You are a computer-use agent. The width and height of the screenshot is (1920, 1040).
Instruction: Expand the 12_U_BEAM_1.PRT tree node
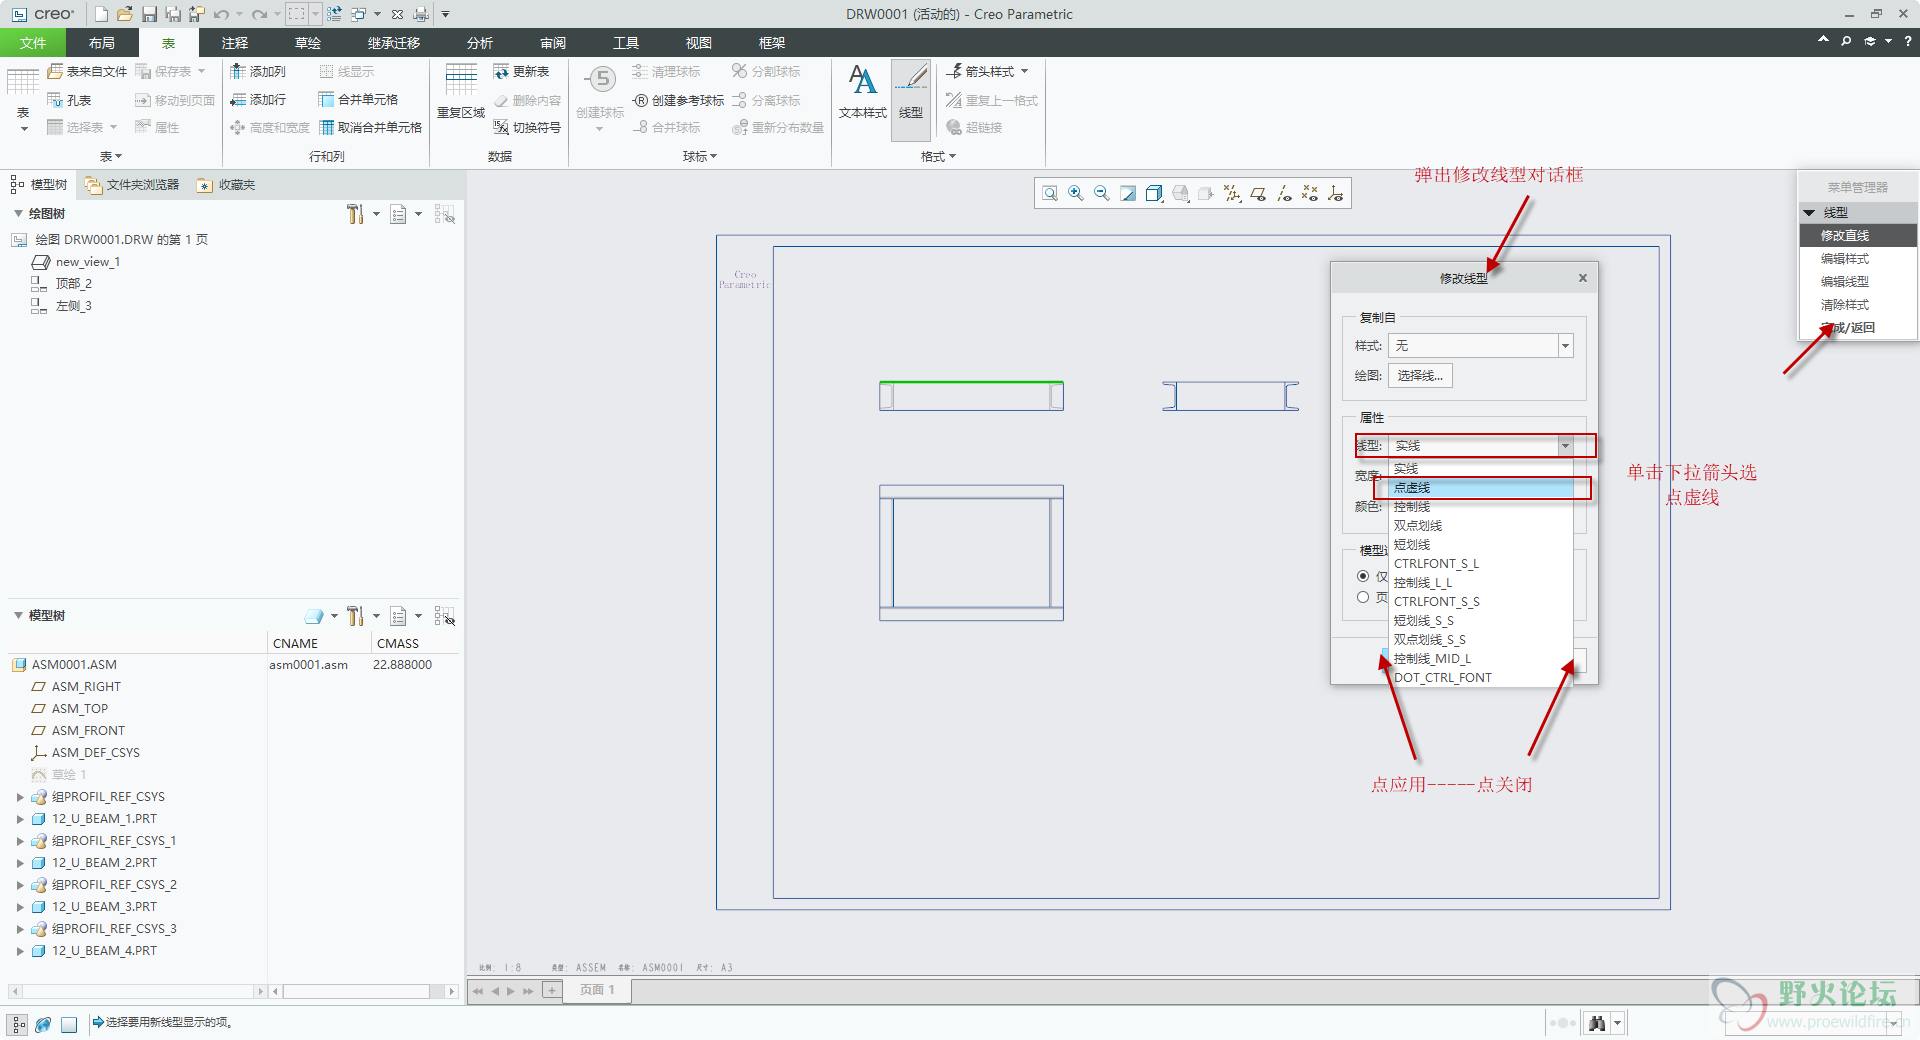tap(20, 819)
